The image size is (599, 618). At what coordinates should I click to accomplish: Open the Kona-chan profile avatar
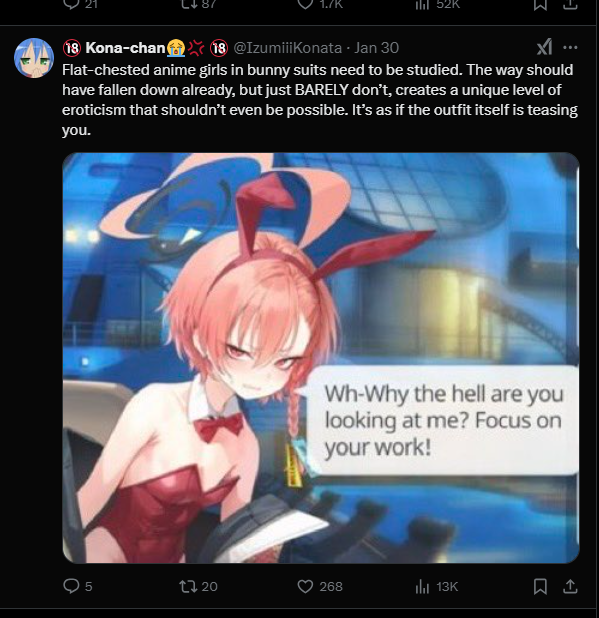coord(34,58)
